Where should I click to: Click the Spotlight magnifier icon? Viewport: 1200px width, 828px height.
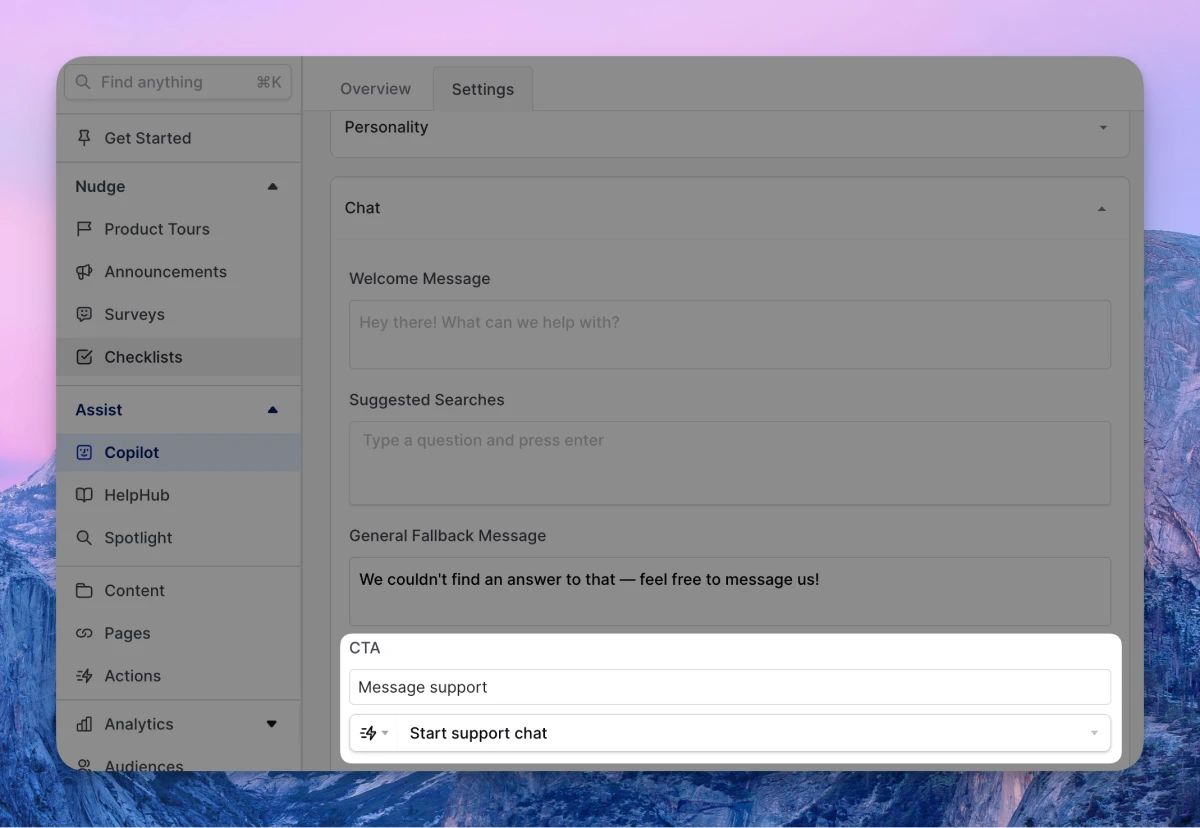[x=84, y=538]
